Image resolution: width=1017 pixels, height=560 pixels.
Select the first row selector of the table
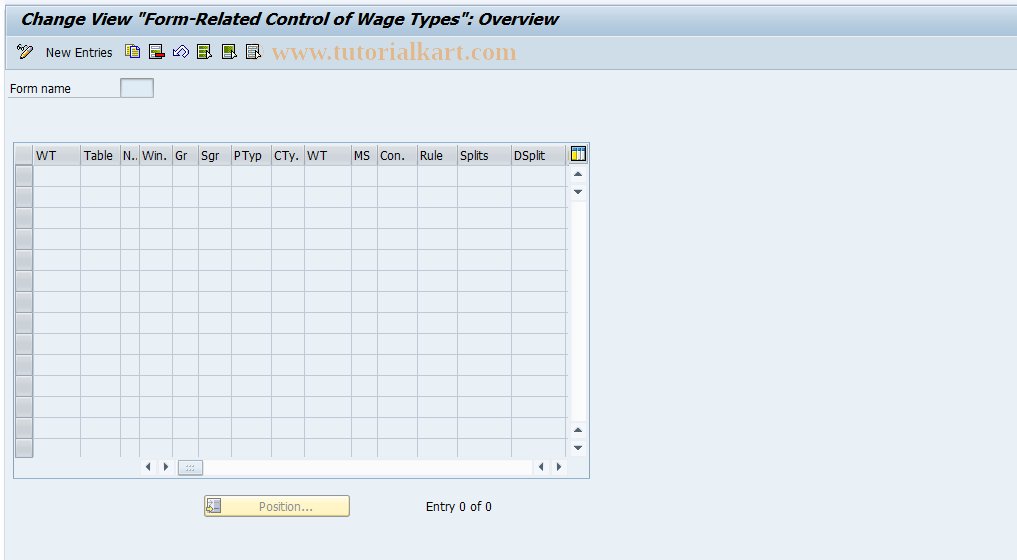tap(24, 176)
